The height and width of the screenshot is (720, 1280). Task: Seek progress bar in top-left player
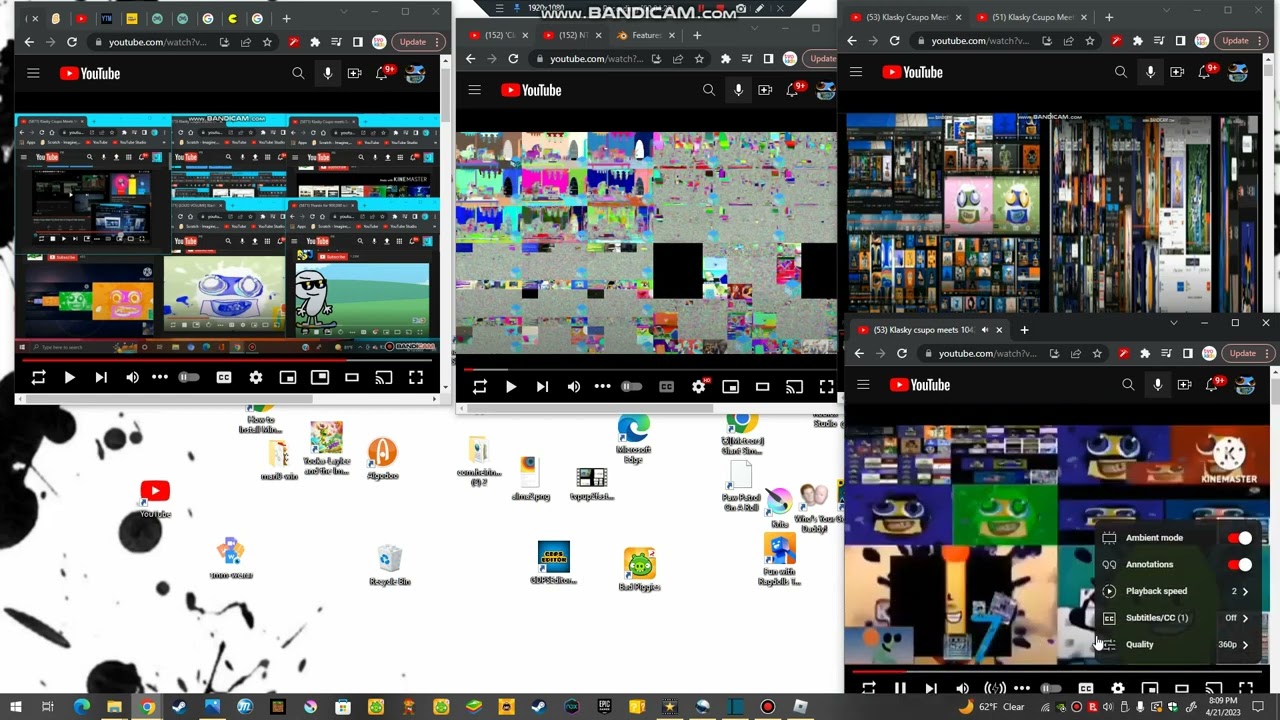tap(227, 361)
